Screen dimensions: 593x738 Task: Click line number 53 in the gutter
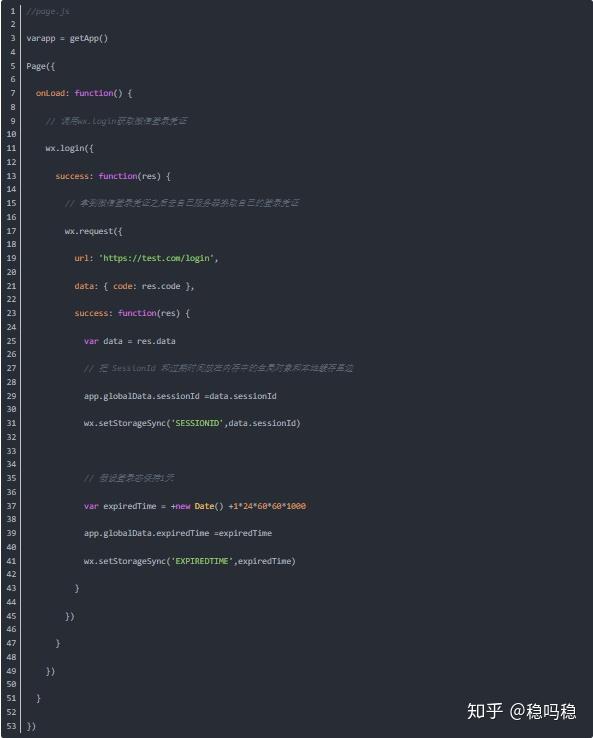11,726
